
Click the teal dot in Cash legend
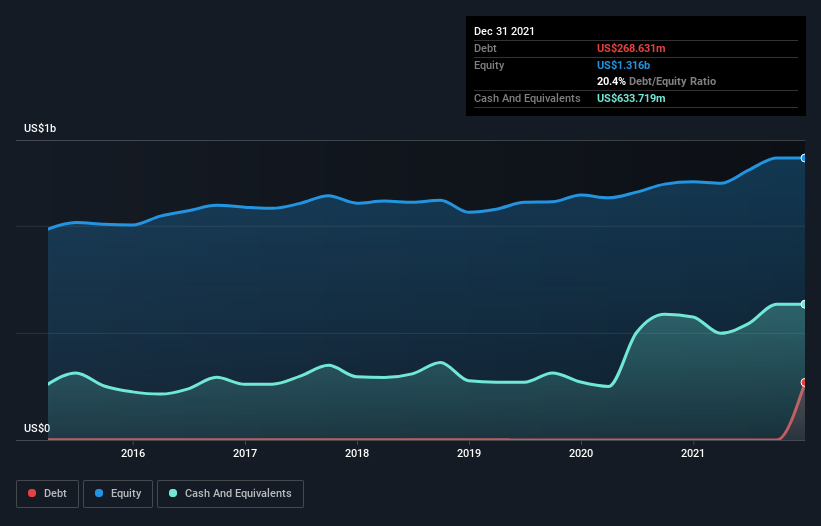click(x=173, y=493)
